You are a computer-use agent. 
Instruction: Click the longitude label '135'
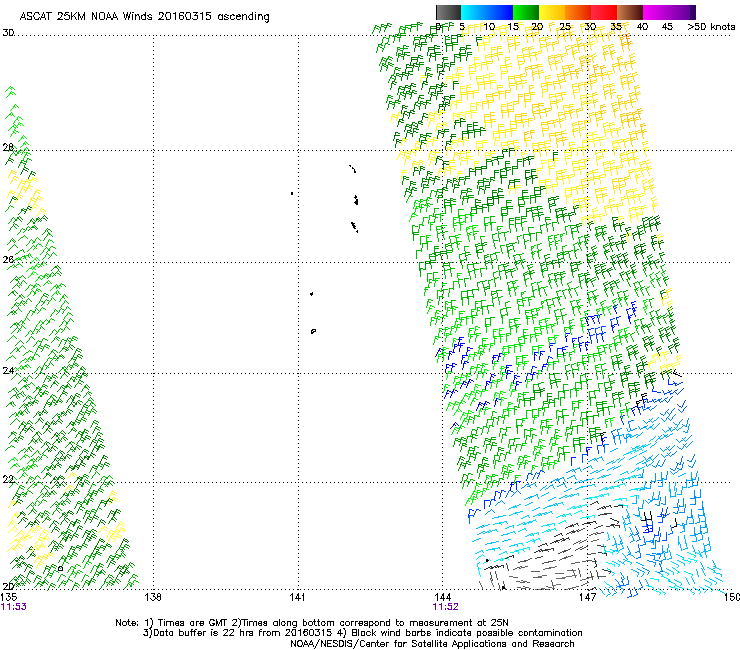(x=9, y=597)
